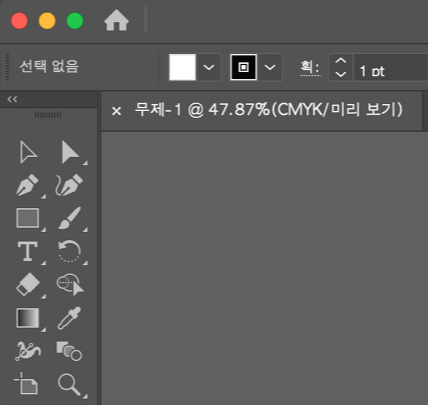Open the fill color dropdown arrow
This screenshot has height=405, width=428.
click(x=209, y=67)
